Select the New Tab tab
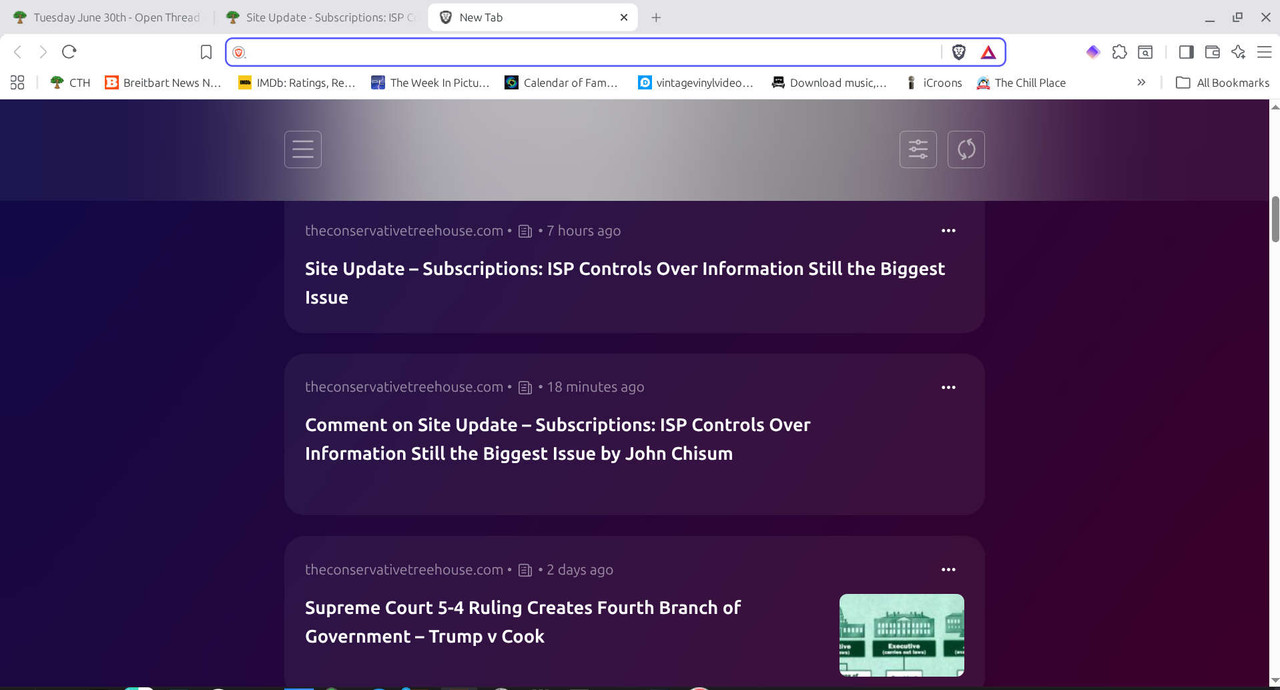1280x690 pixels. point(533,17)
